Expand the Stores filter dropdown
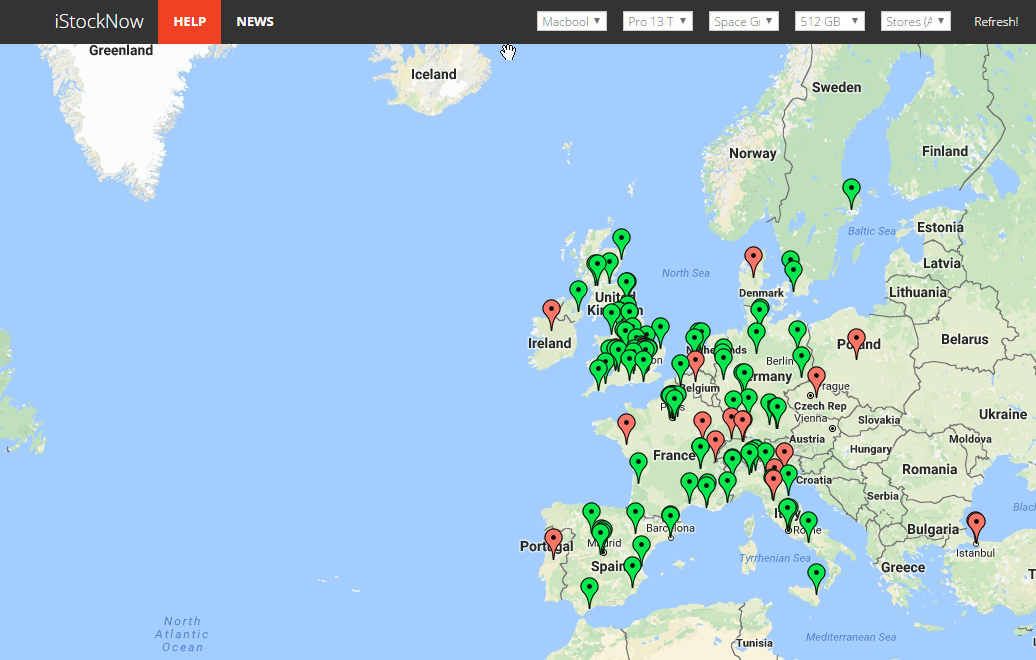The image size is (1036, 660). [x=916, y=21]
